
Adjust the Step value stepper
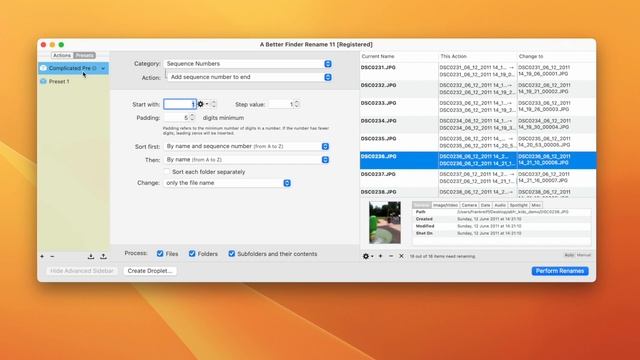(297, 104)
